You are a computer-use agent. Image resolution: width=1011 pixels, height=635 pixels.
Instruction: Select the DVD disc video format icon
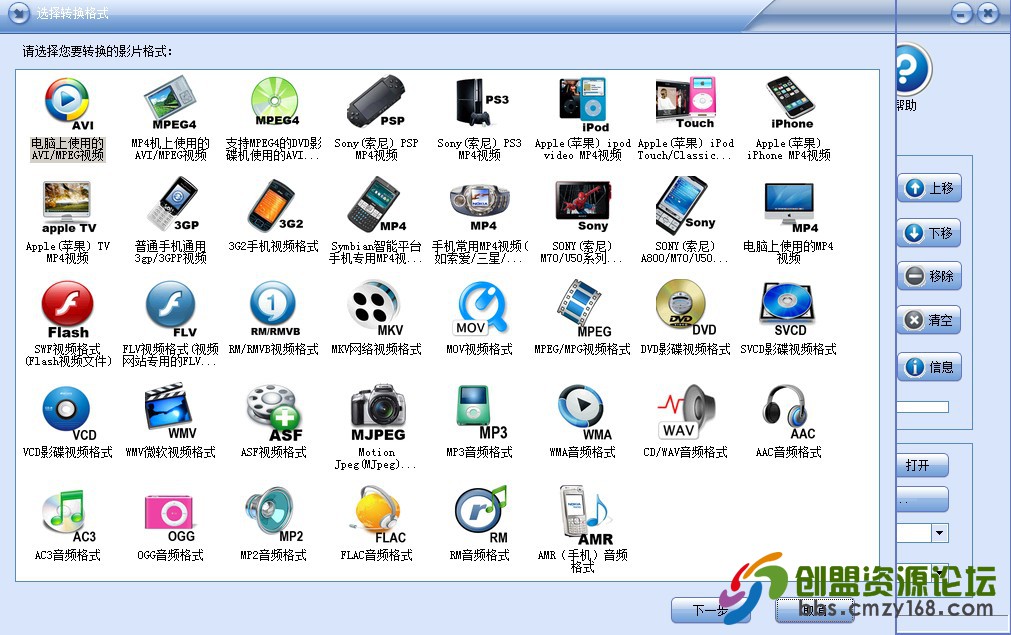(685, 308)
